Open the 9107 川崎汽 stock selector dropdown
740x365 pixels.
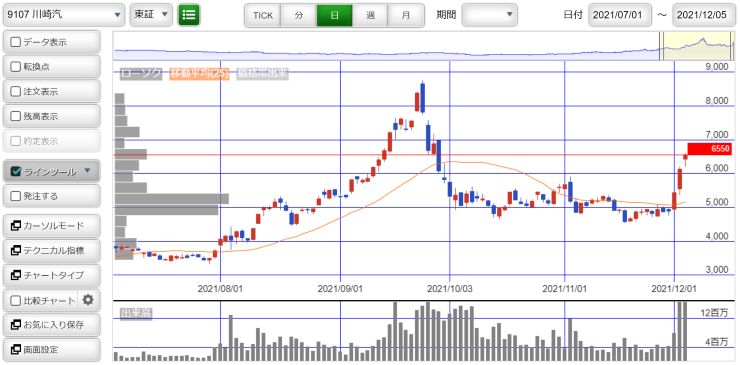pos(64,15)
